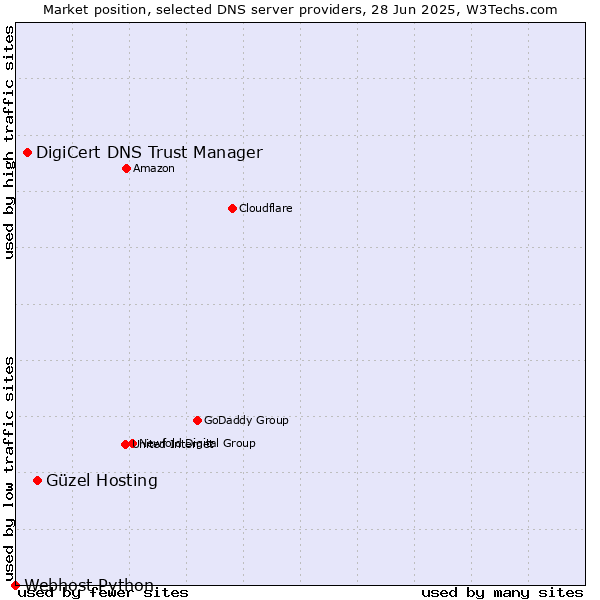Click the Webhost Python data point
This screenshot has height=600, width=600.
tap(15, 585)
